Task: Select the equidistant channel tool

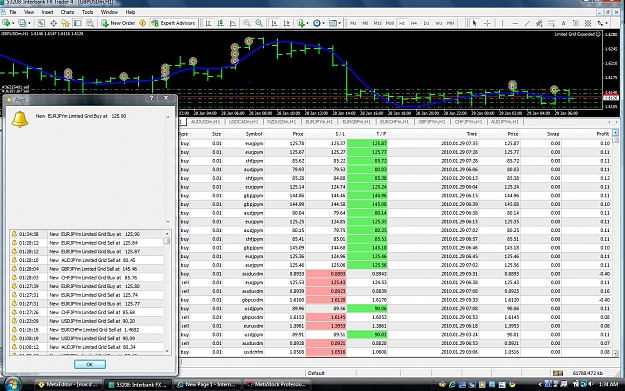Action: point(539,23)
